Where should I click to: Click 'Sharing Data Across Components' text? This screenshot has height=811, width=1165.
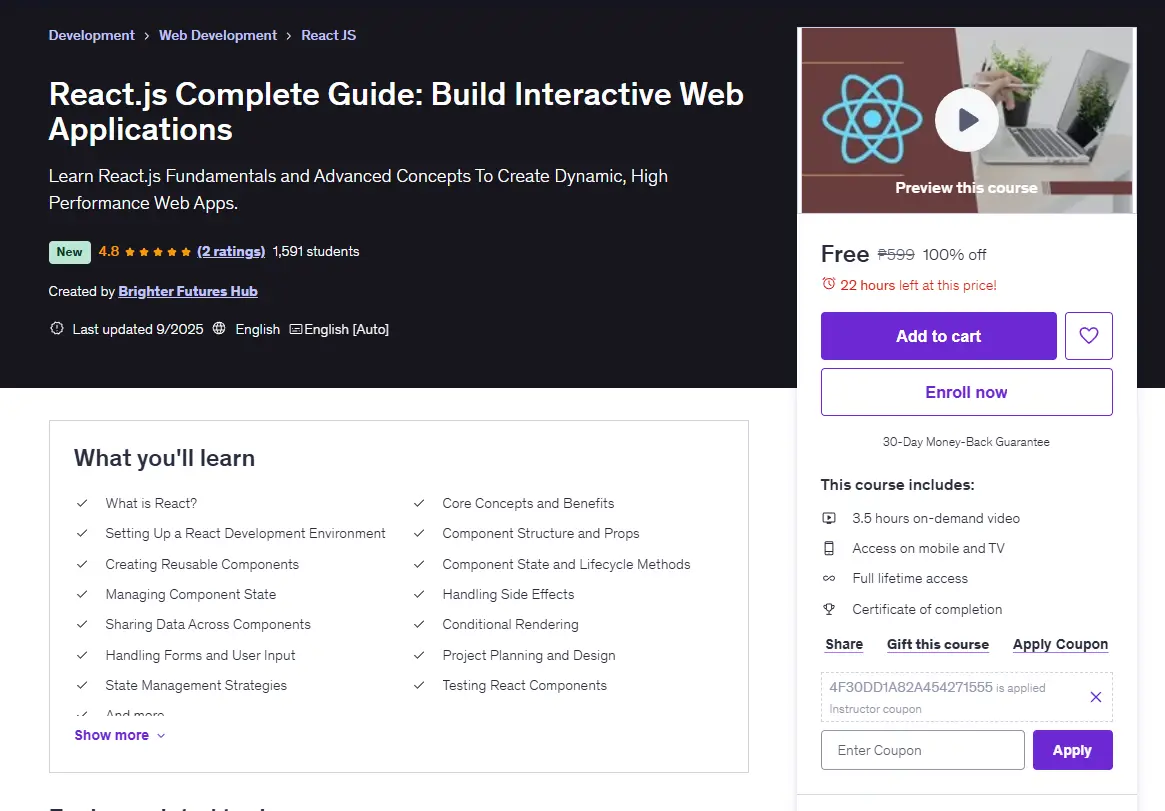click(208, 625)
